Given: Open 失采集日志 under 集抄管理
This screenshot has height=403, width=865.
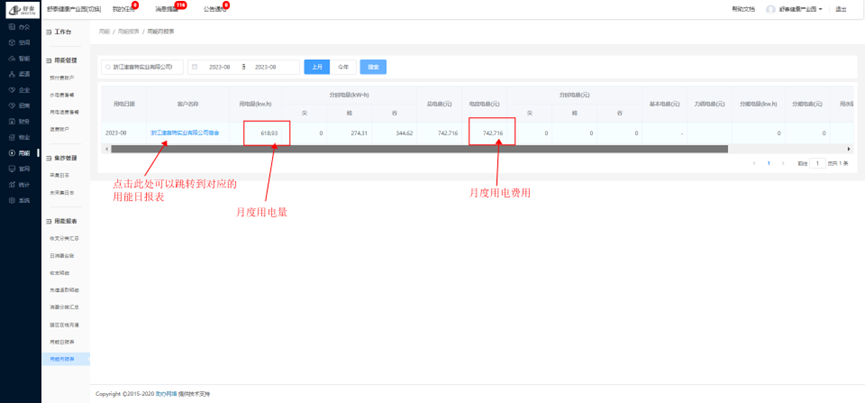Looking at the screenshot, I should [62, 193].
